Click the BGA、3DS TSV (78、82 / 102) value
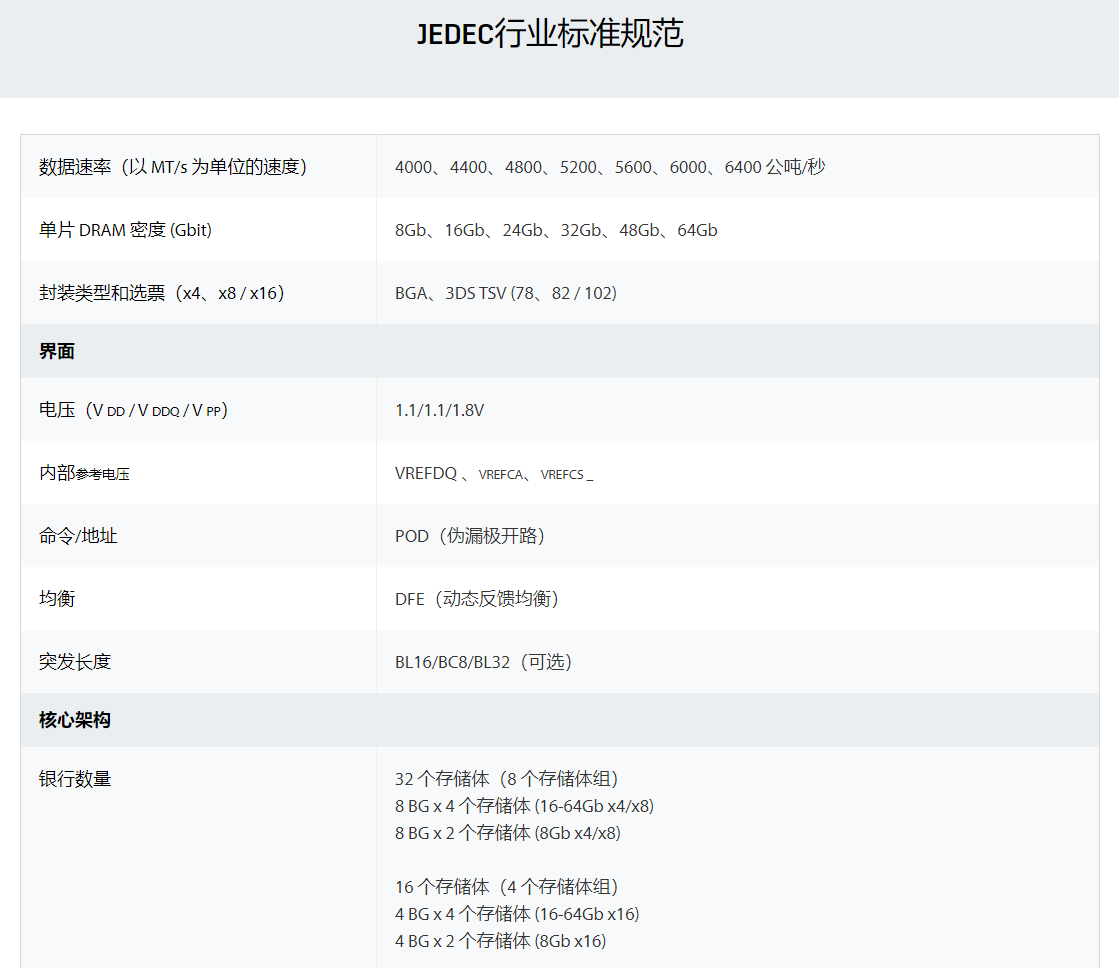This screenshot has height=968, width=1119. click(x=506, y=293)
